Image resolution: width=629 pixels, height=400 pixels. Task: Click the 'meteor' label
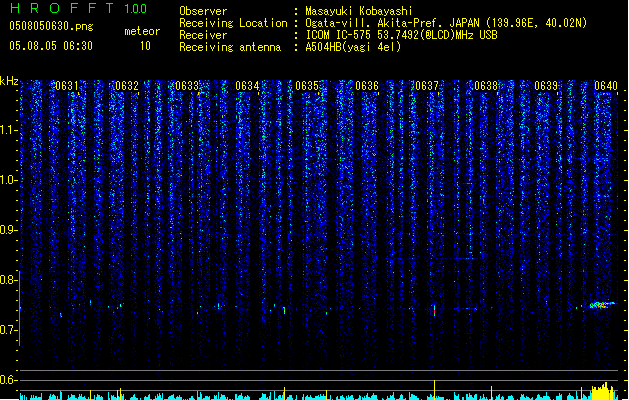pos(142,31)
